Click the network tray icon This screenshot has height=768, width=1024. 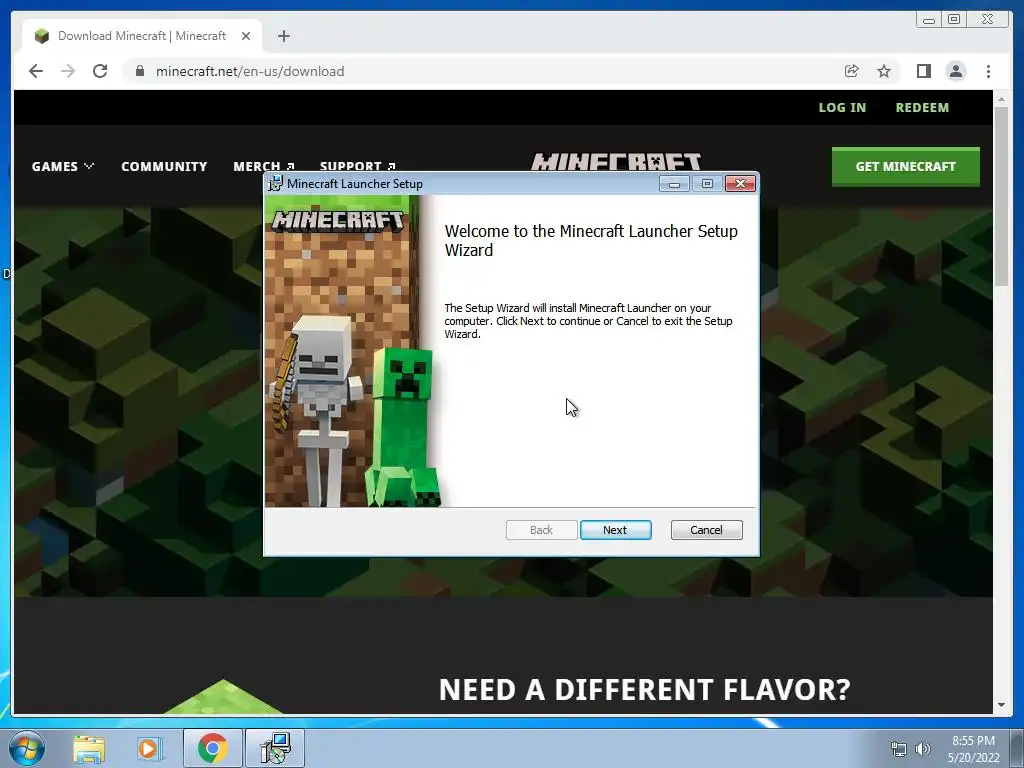tap(898, 749)
